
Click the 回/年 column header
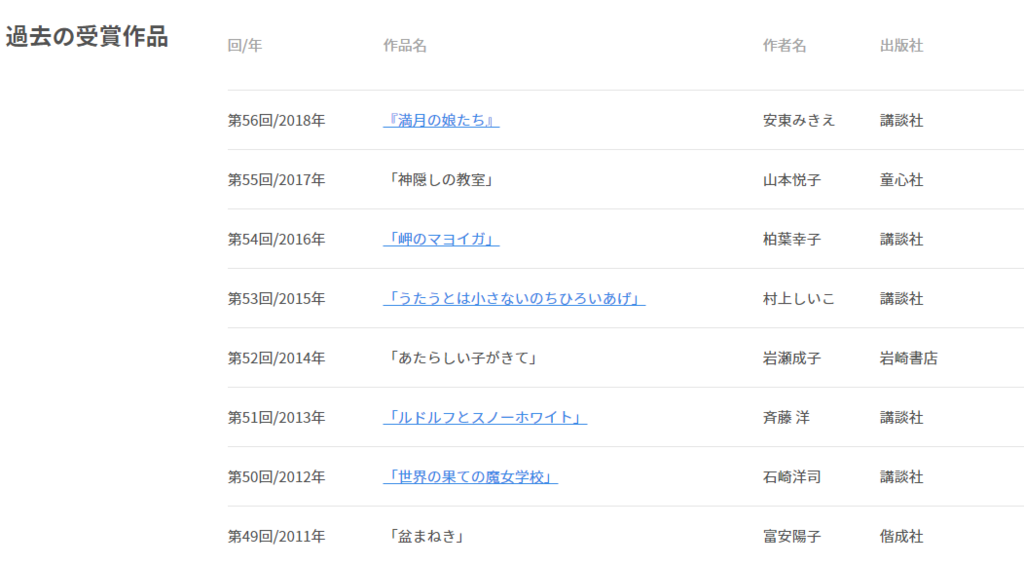245,46
